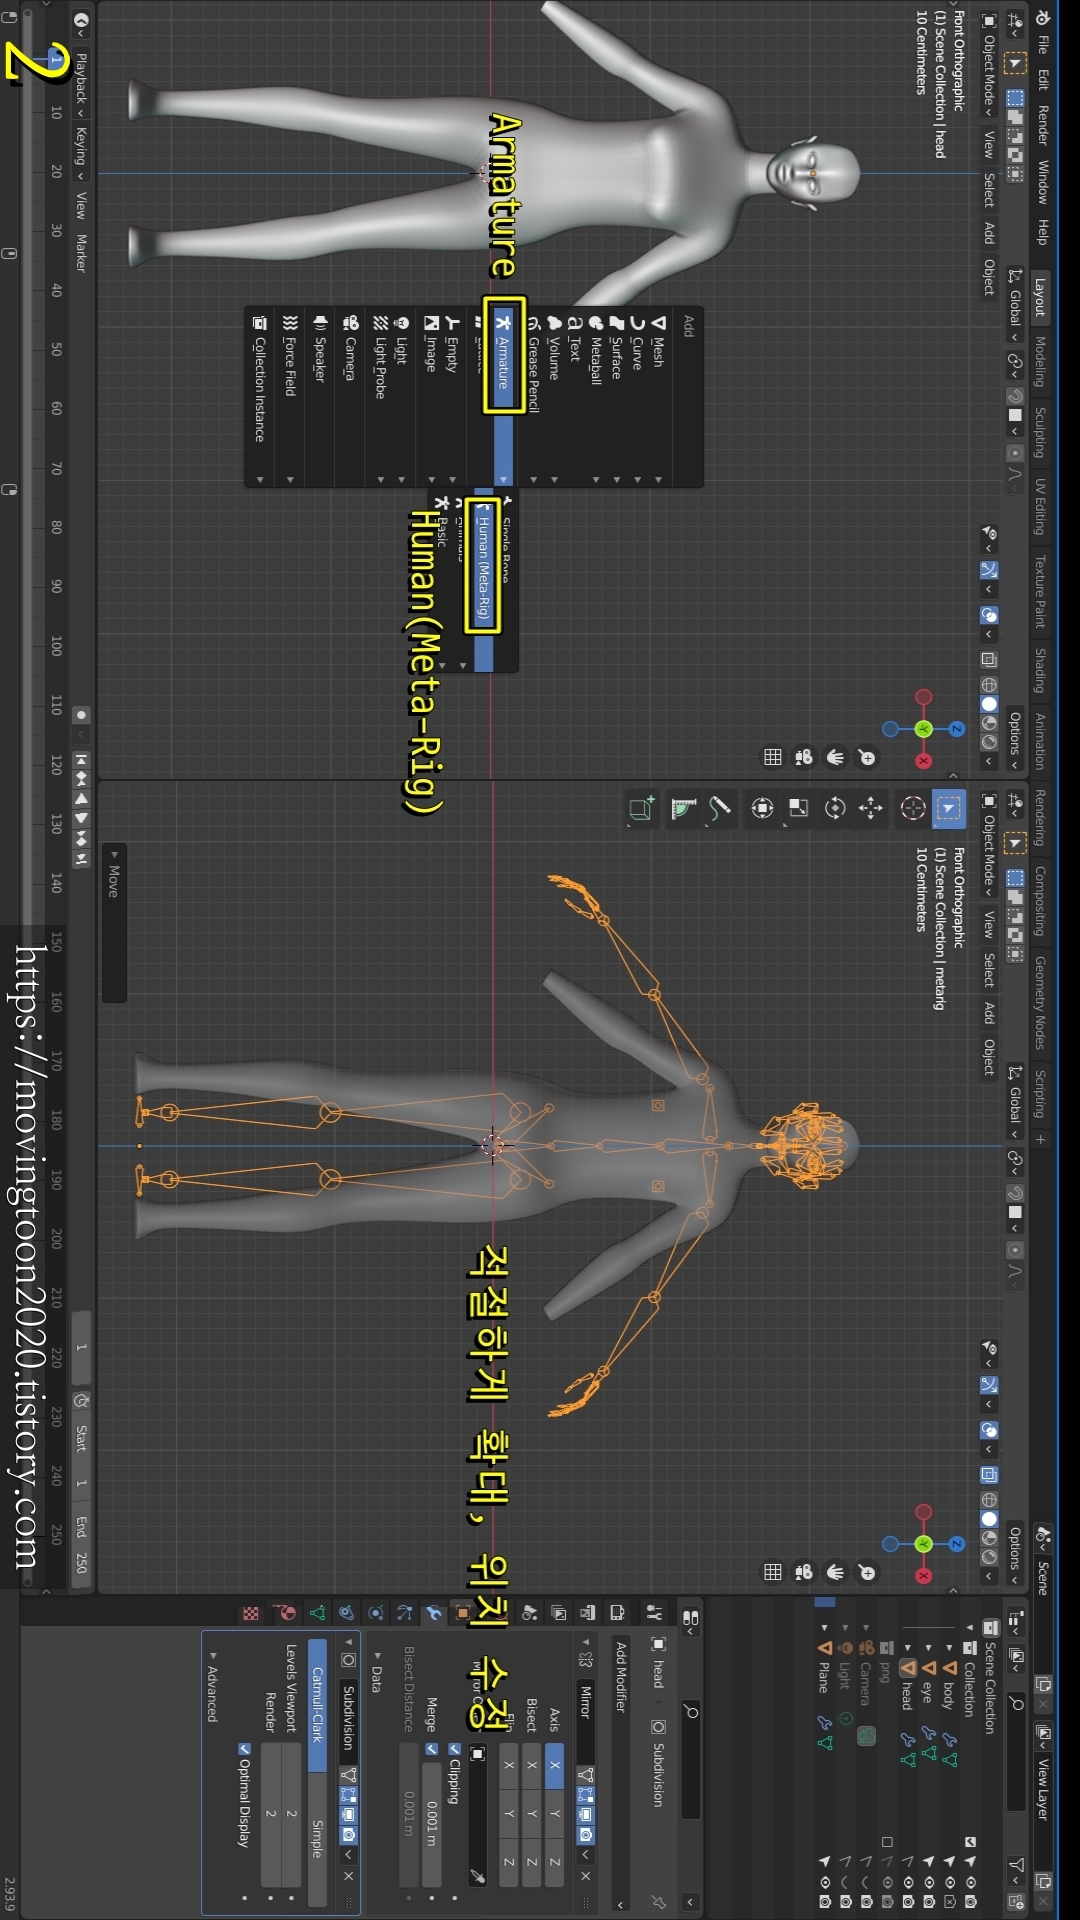Open the File menu
The height and width of the screenshot is (1920, 1080).
(x=1041, y=44)
